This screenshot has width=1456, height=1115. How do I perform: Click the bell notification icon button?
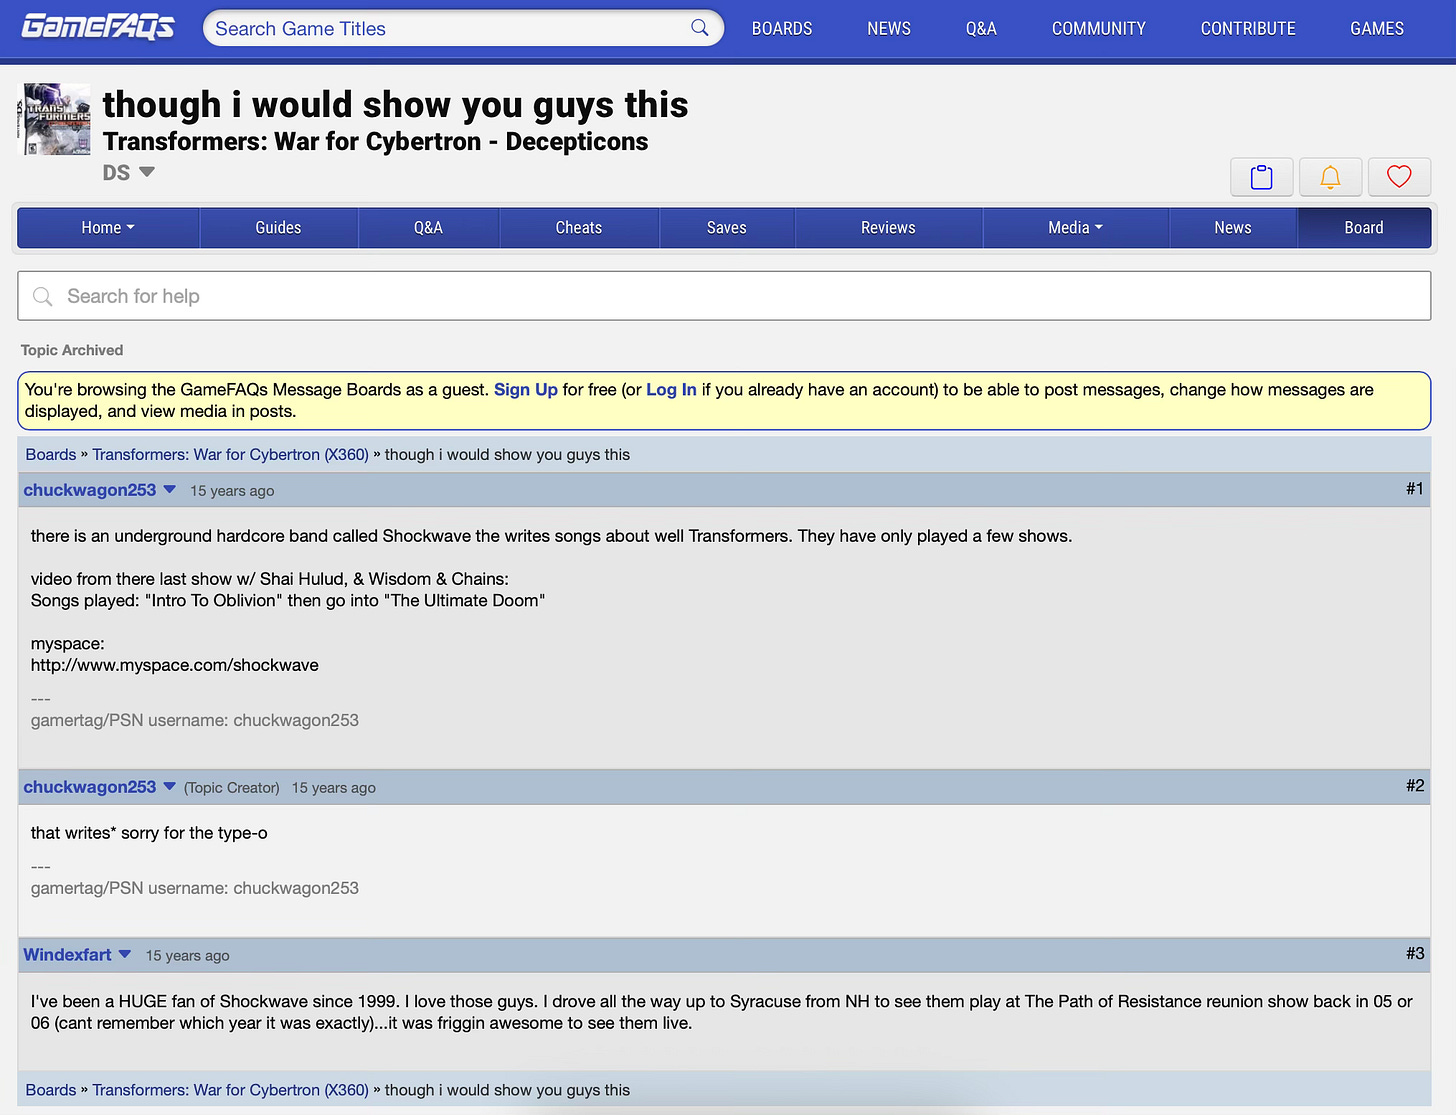(1330, 177)
